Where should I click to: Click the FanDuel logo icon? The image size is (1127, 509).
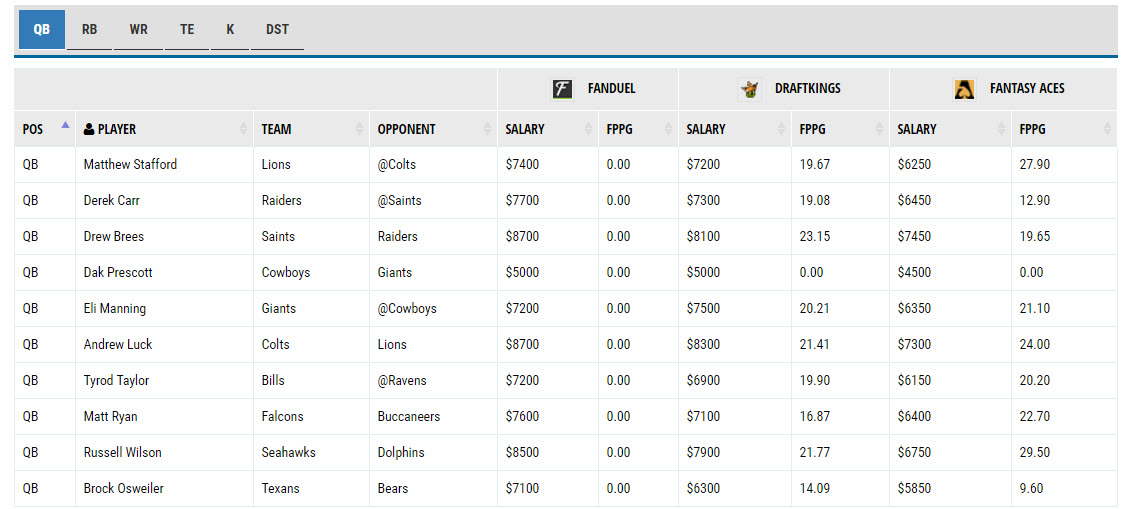click(562, 89)
